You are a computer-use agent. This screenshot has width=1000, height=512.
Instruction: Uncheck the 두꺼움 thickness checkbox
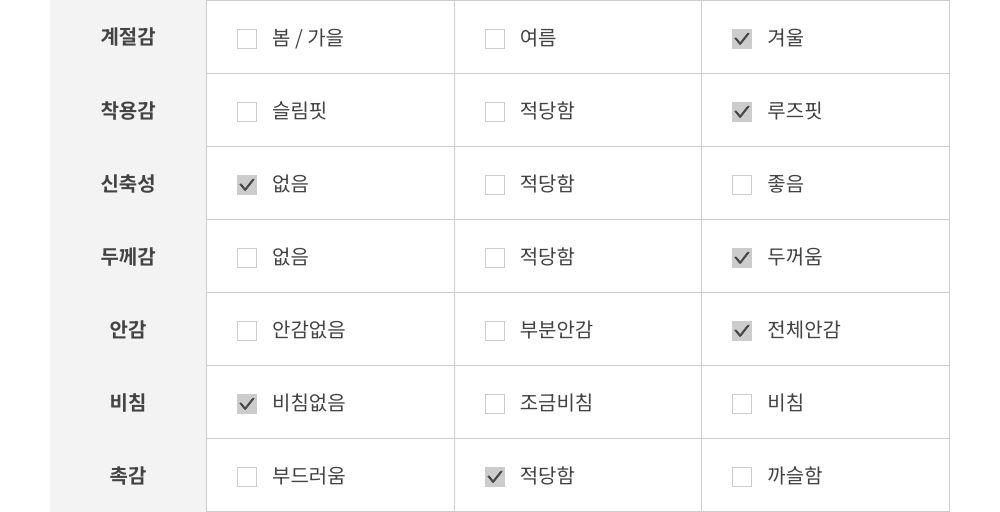pos(742,258)
